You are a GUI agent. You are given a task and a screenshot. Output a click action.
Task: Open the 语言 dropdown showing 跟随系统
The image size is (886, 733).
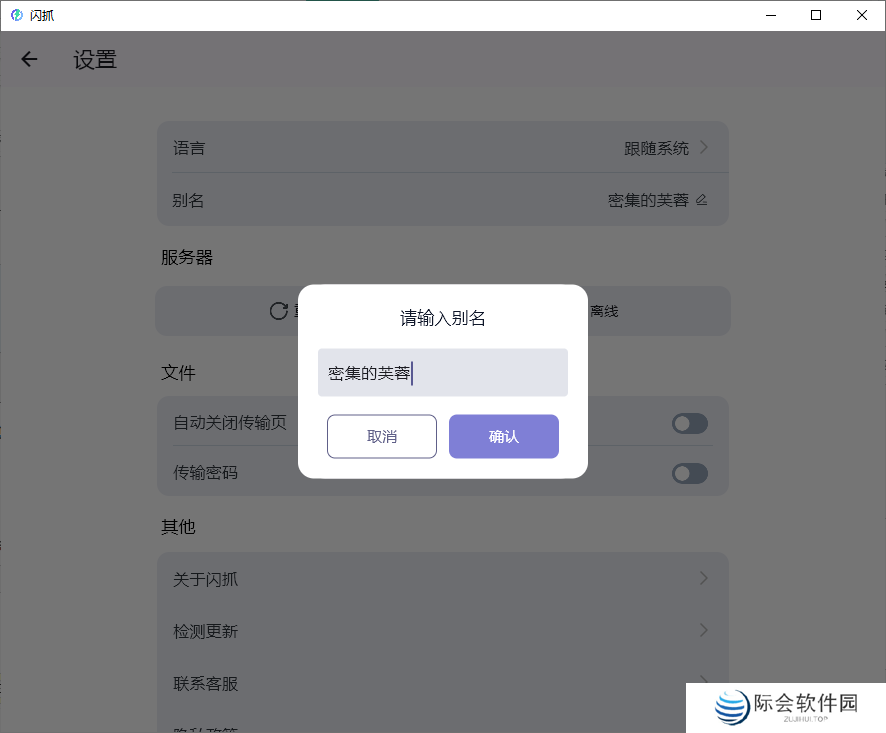(668, 147)
